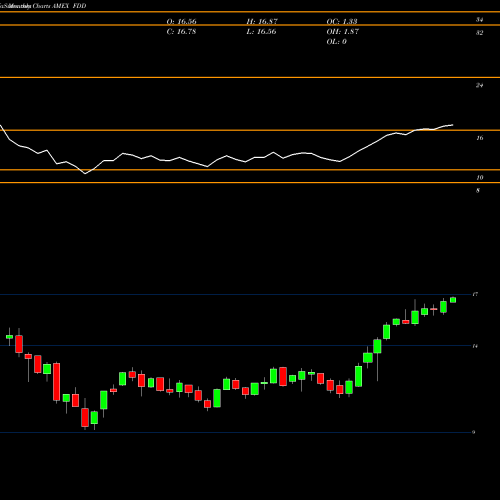Click the 'OL: 0' value
Image resolution: width=500 pixels, height=500 pixels.
pyautogui.click(x=336, y=42)
